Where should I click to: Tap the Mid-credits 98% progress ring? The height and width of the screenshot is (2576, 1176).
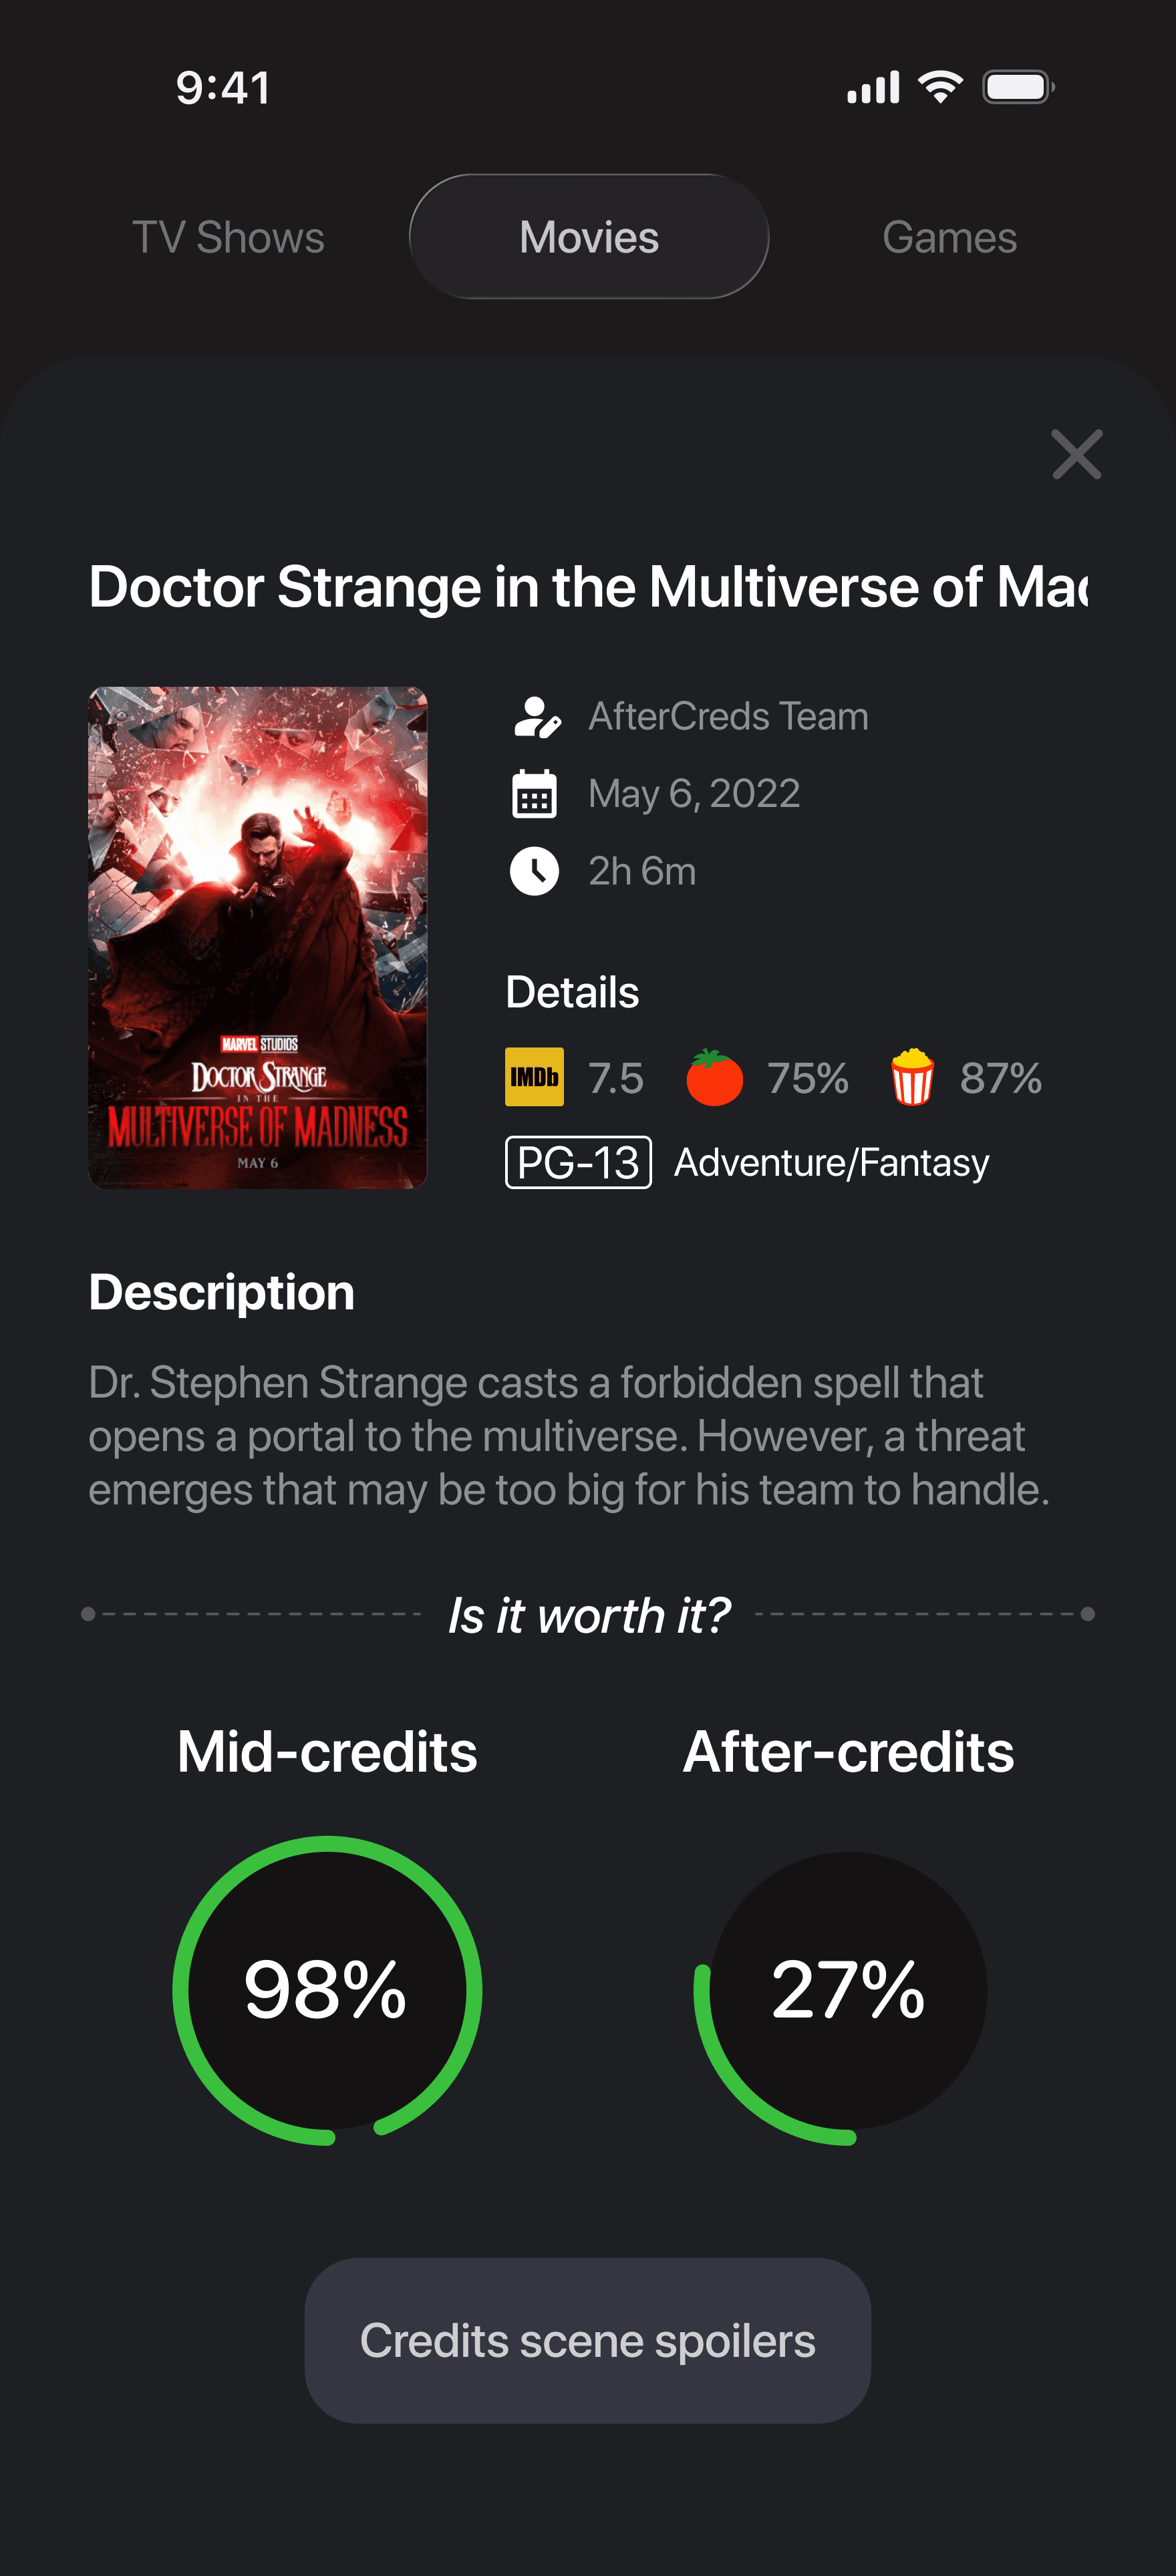(x=327, y=1990)
